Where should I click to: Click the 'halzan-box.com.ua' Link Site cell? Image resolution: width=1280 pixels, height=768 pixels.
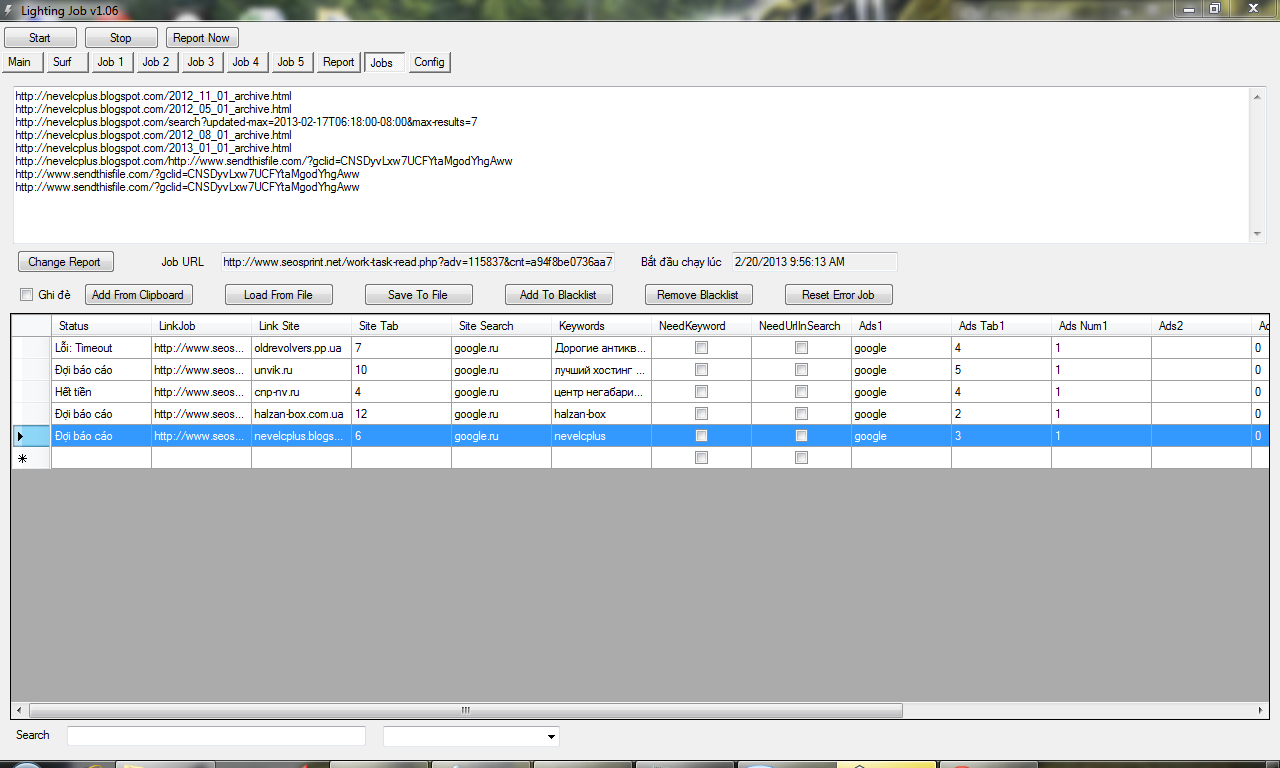[301, 414]
